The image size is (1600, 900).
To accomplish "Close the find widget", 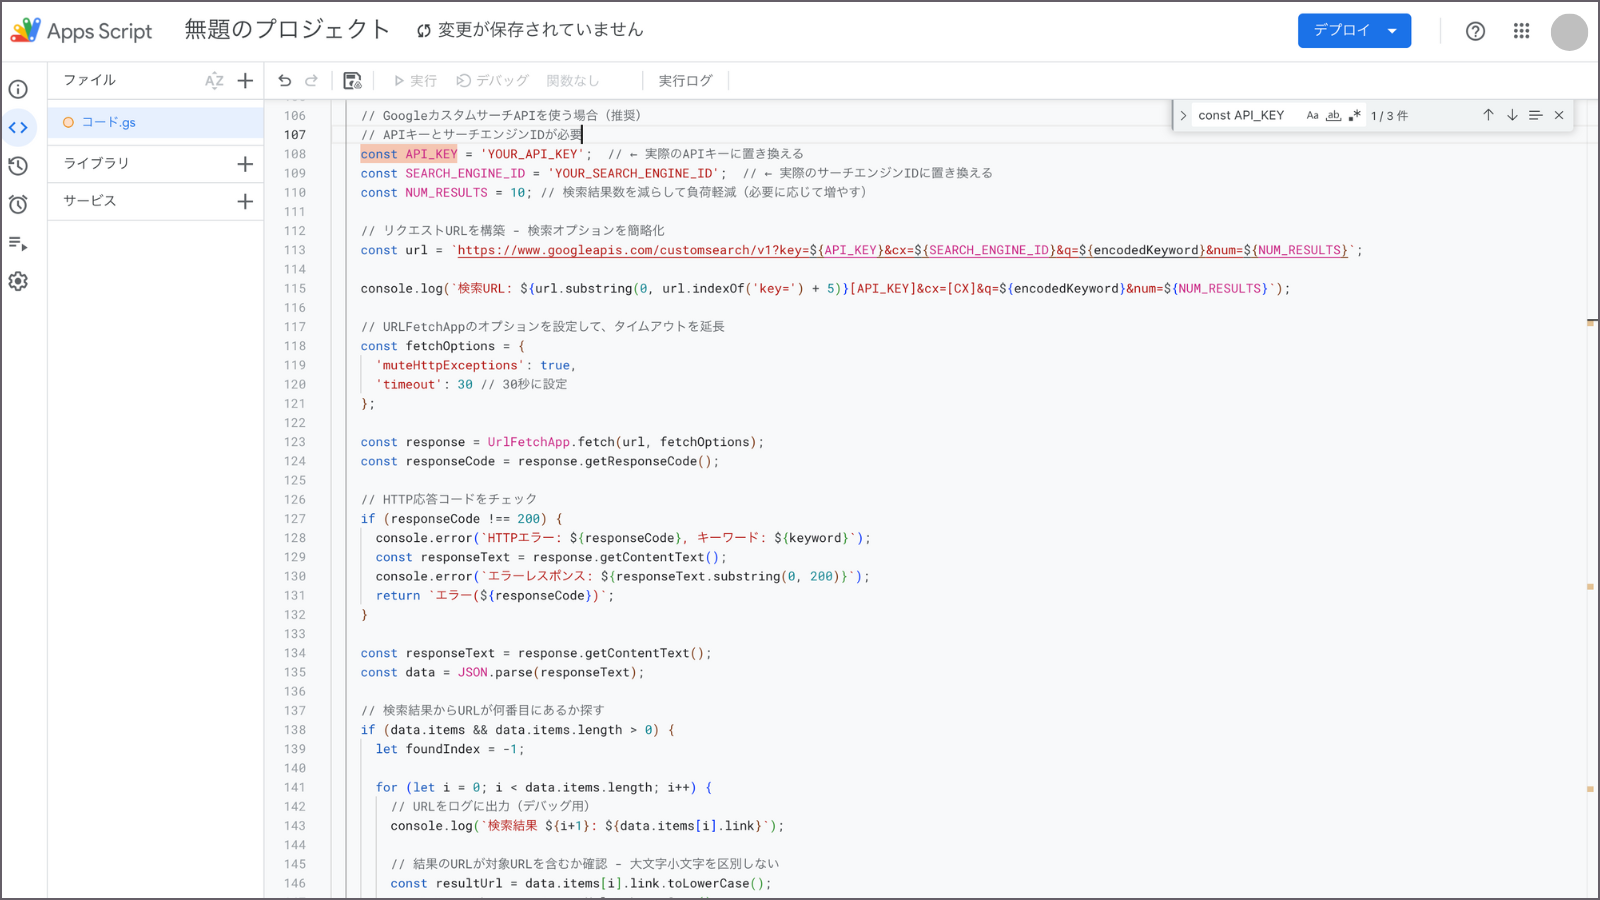I will [x=1559, y=115].
